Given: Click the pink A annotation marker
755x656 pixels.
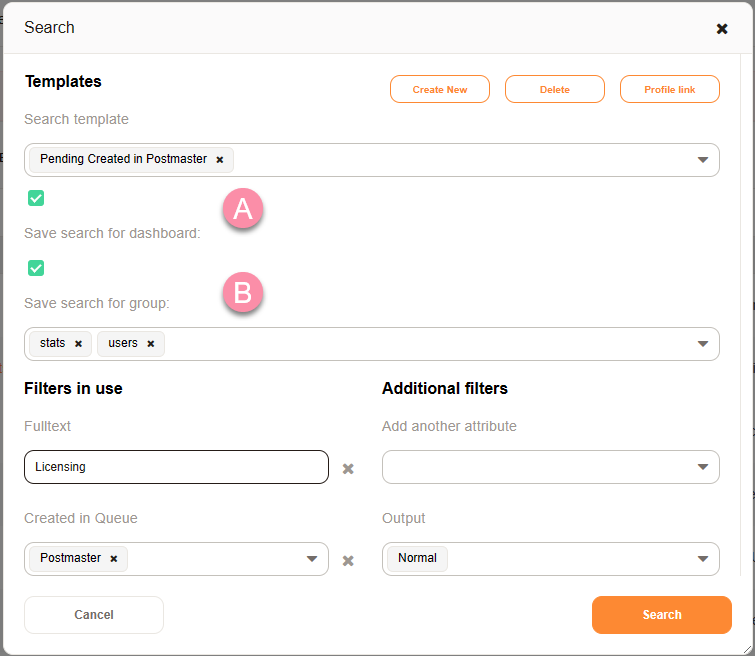Looking at the screenshot, I should click(243, 210).
